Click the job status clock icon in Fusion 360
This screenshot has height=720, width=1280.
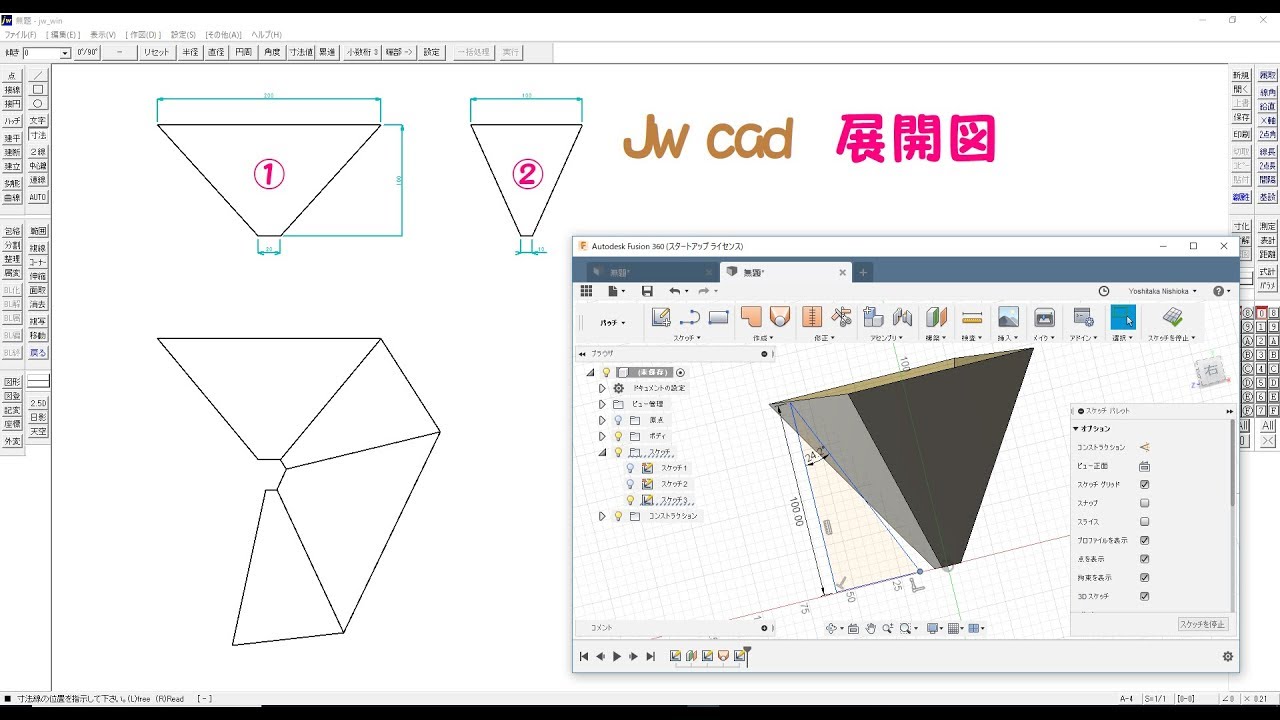(x=1104, y=291)
